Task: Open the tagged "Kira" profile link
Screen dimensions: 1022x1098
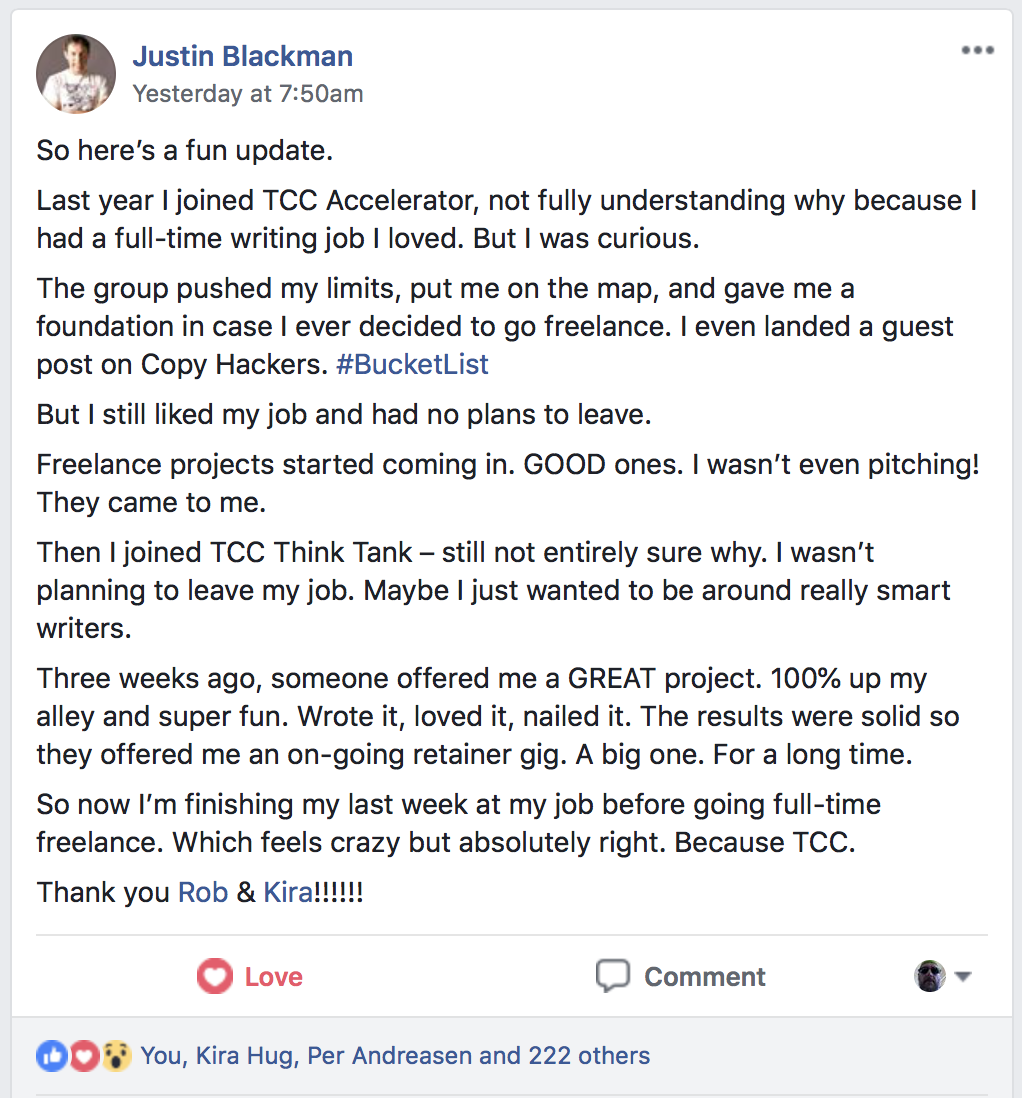Action: [288, 892]
